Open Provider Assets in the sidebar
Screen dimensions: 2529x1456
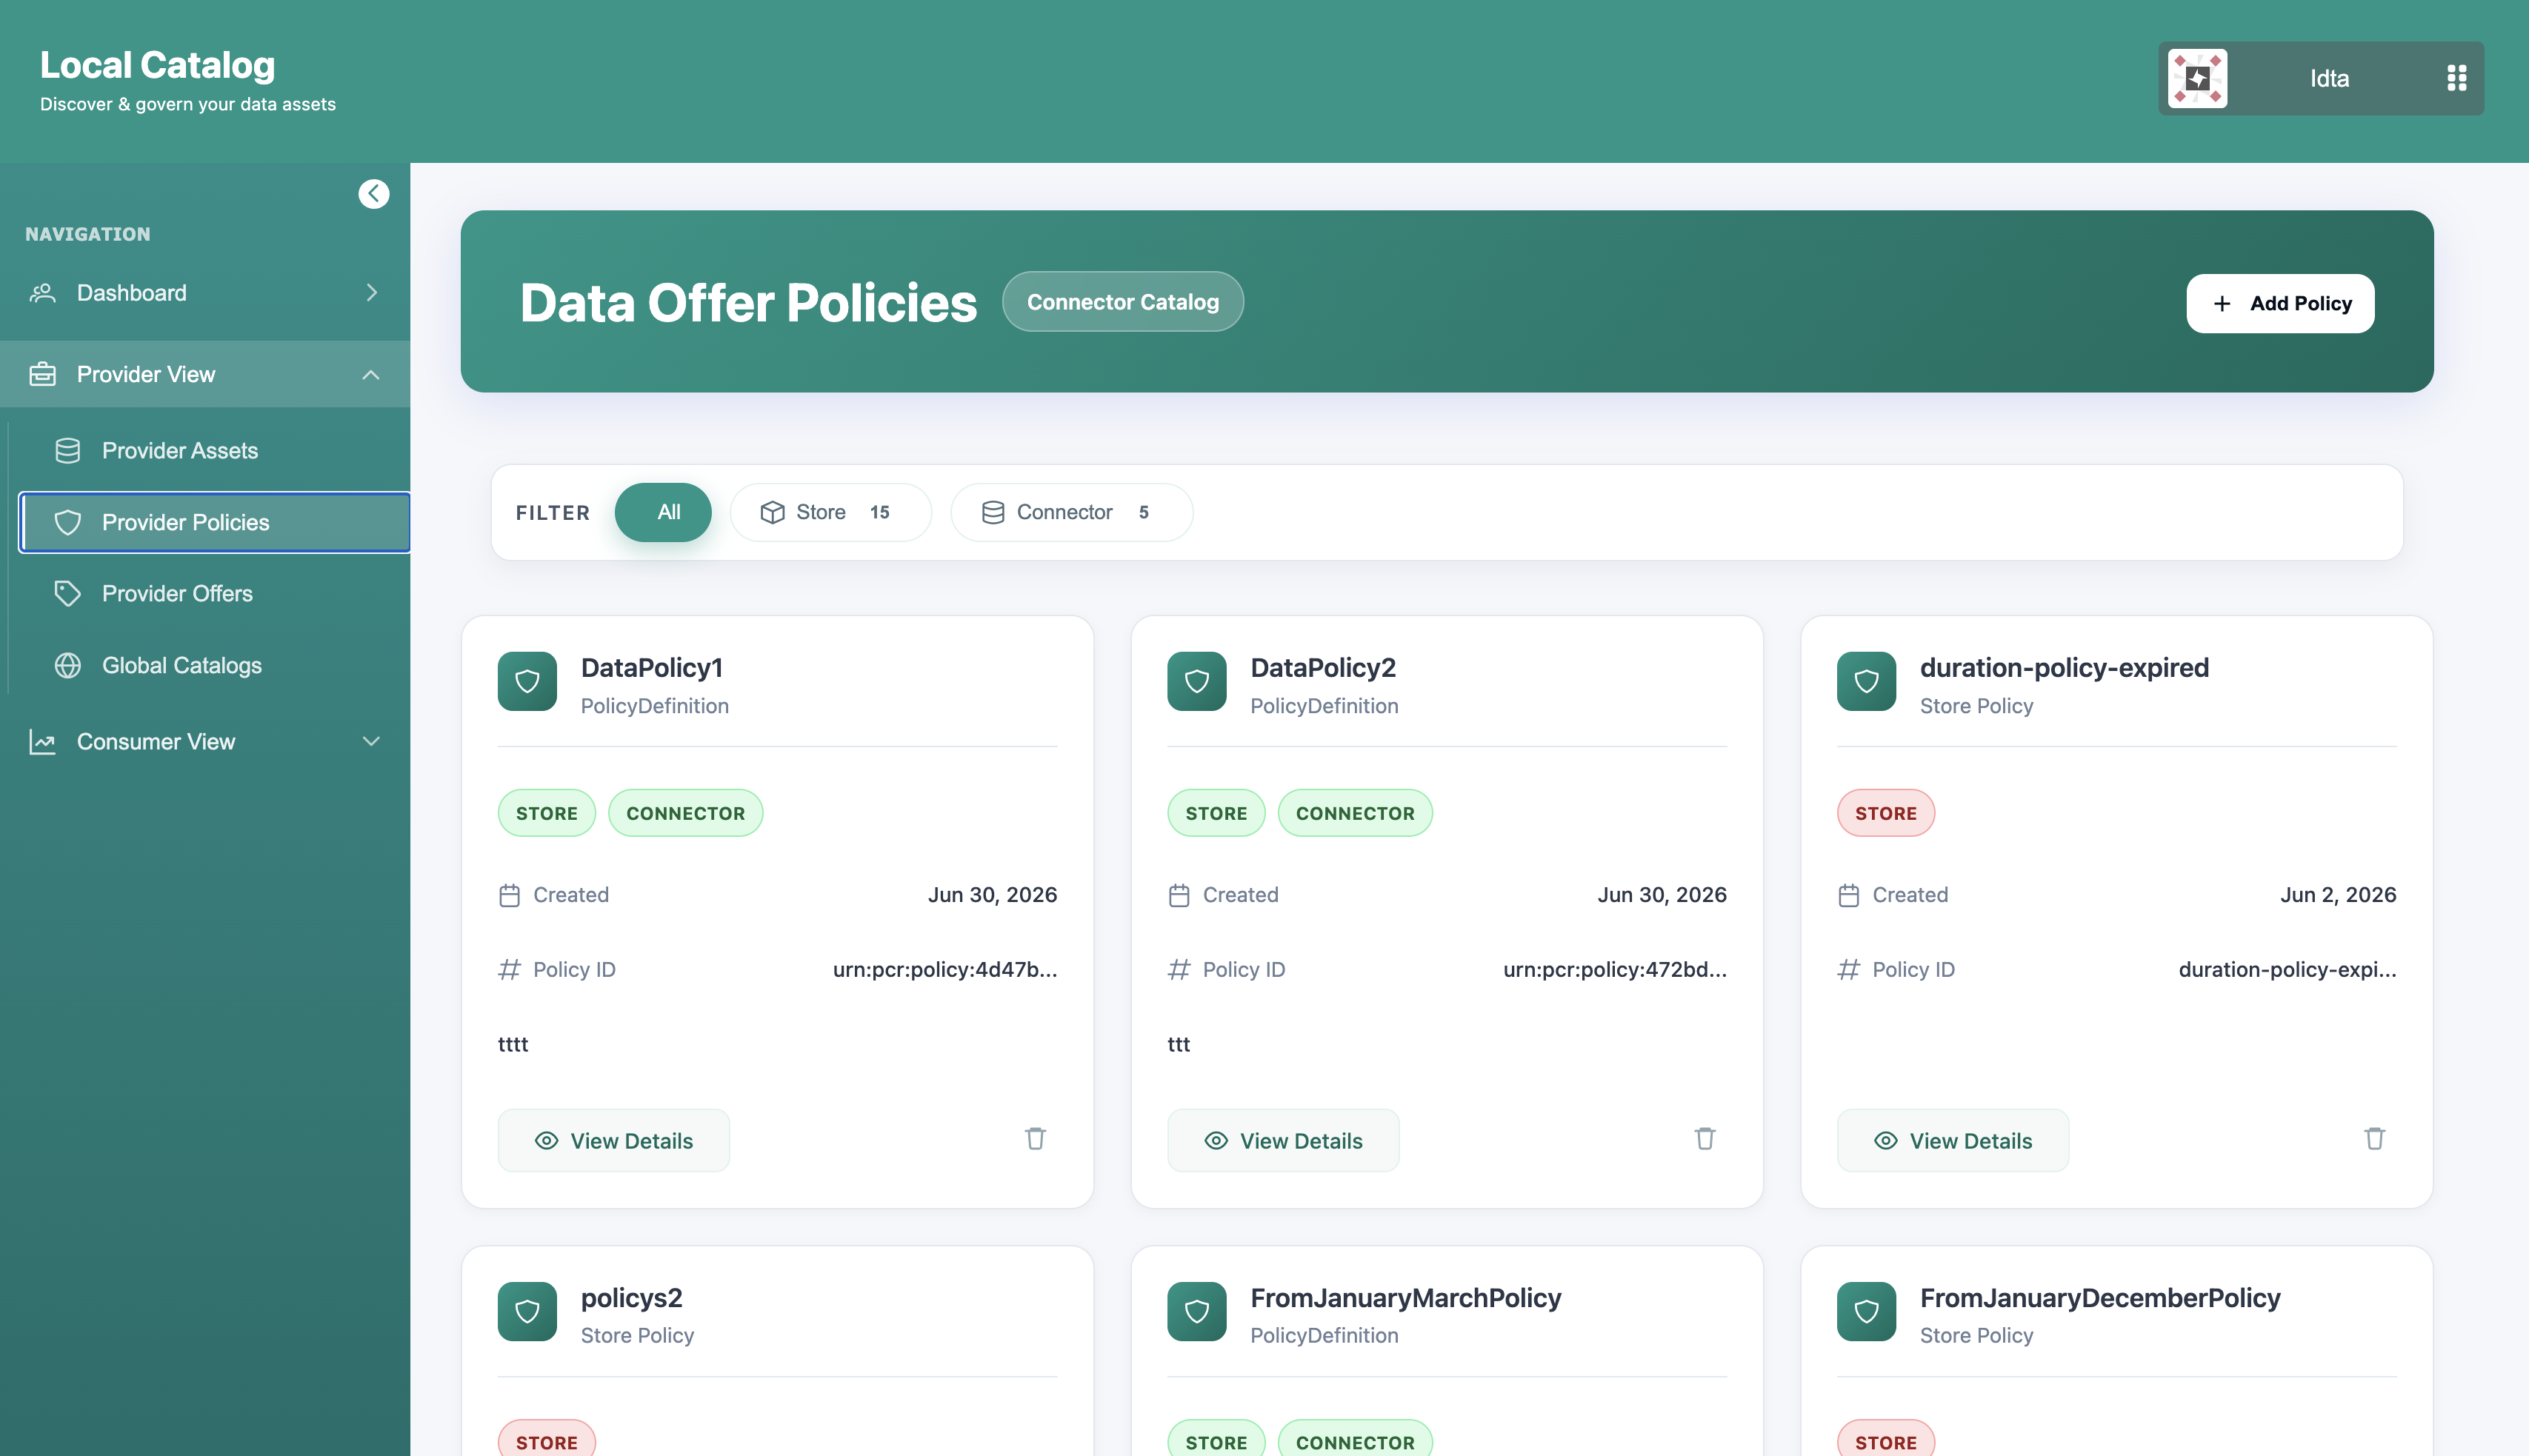click(x=214, y=451)
